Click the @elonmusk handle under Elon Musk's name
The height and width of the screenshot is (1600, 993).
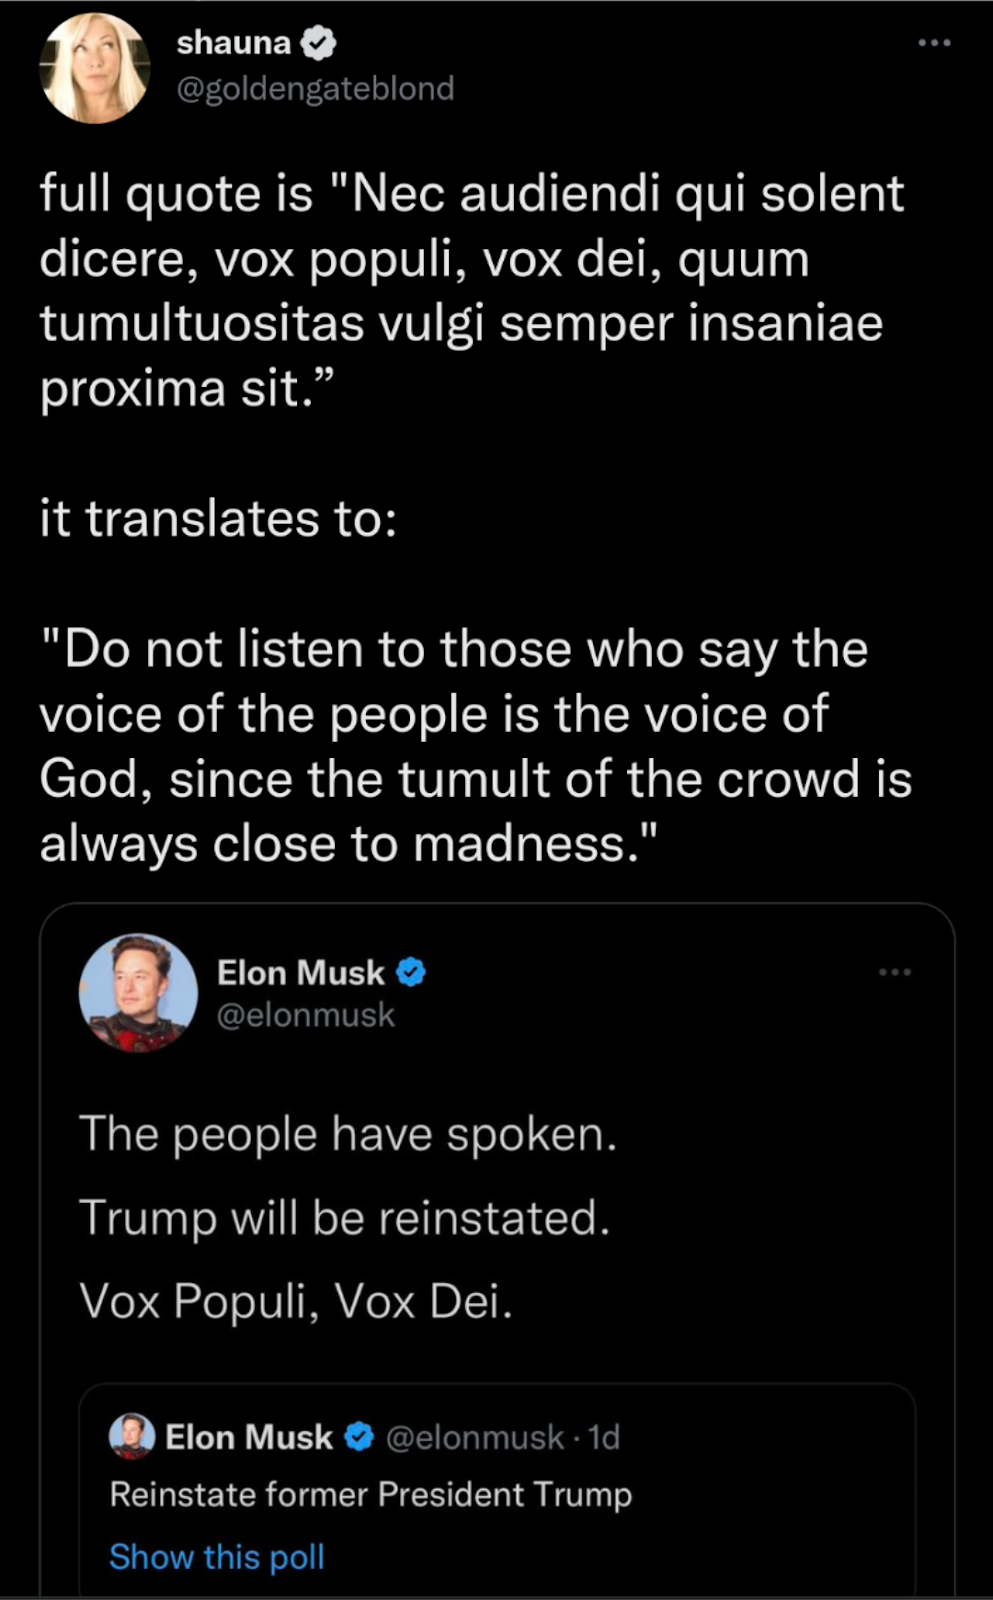click(306, 1015)
